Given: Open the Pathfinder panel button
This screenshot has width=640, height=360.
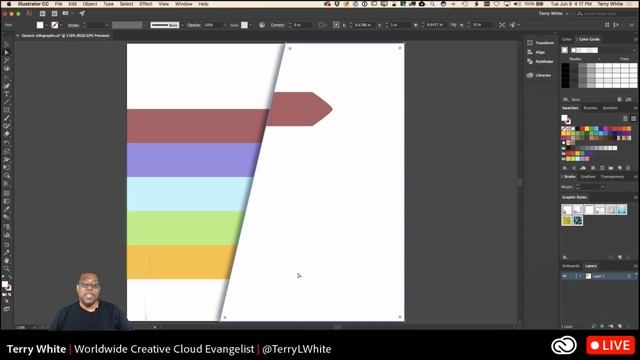Looking at the screenshot, I should click(540, 62).
